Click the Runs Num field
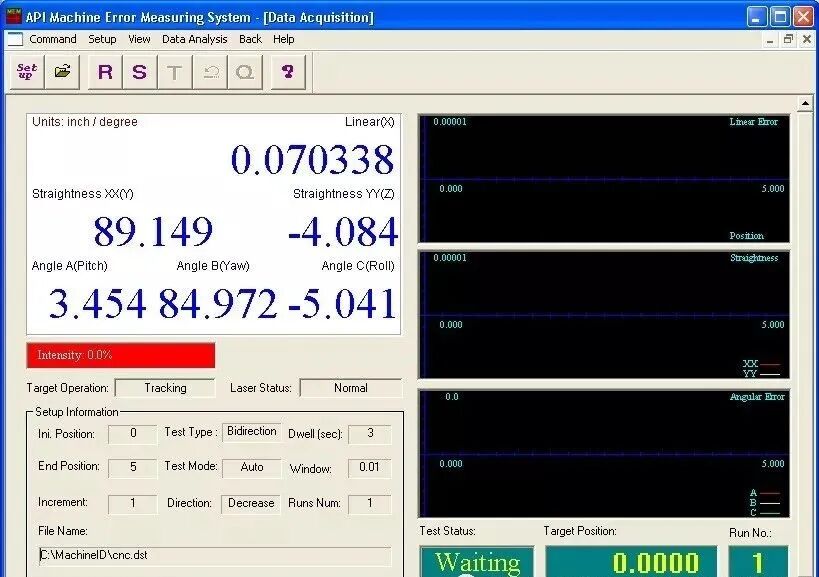 click(370, 503)
